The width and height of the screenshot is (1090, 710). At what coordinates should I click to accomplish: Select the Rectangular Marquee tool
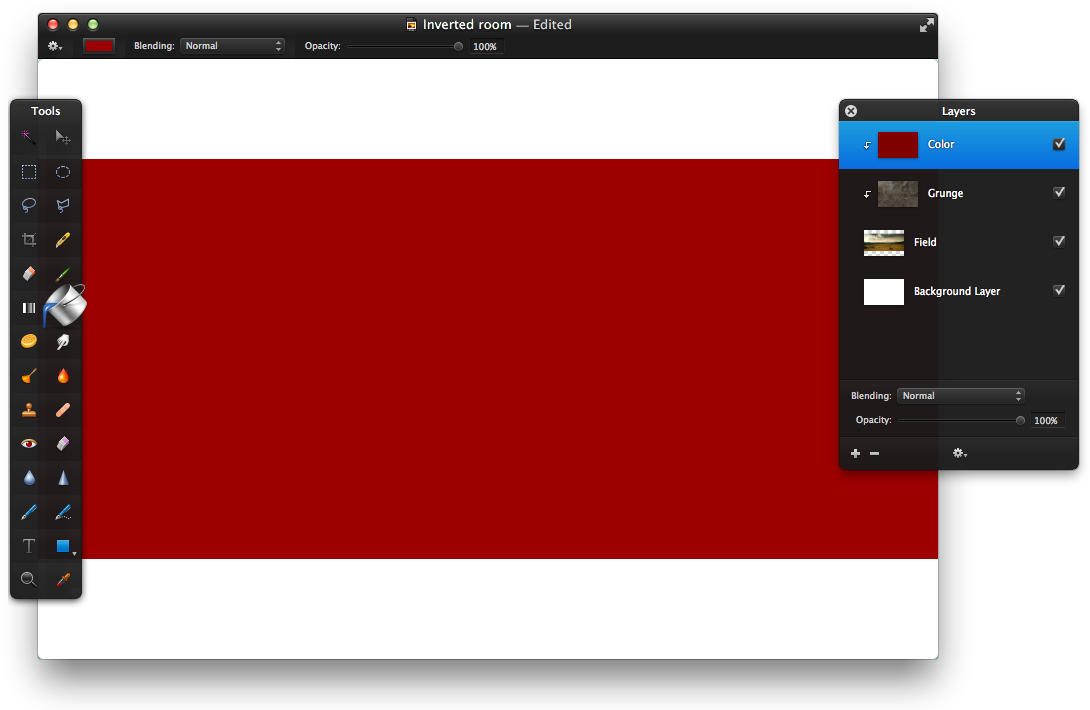(29, 172)
